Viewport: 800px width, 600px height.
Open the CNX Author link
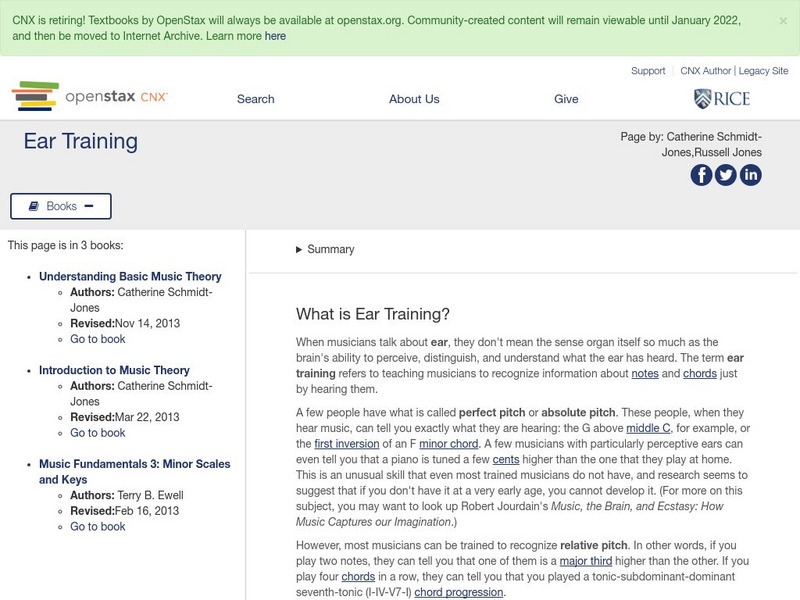coord(706,71)
